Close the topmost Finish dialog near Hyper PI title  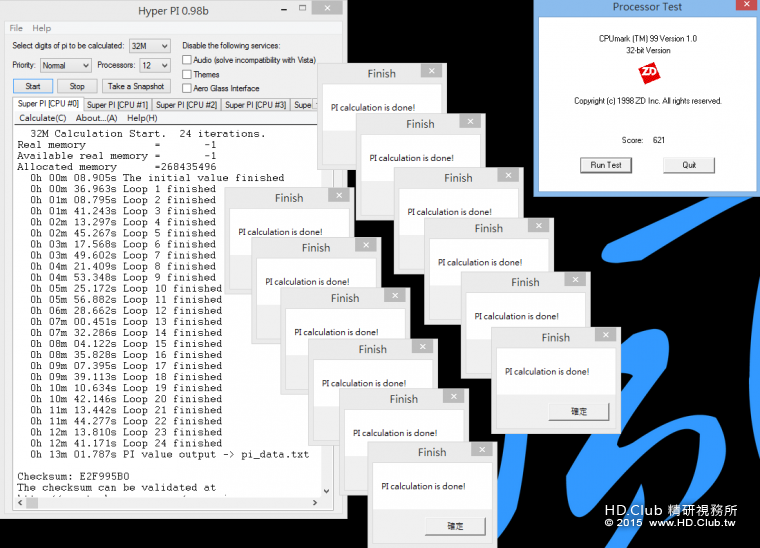431,71
